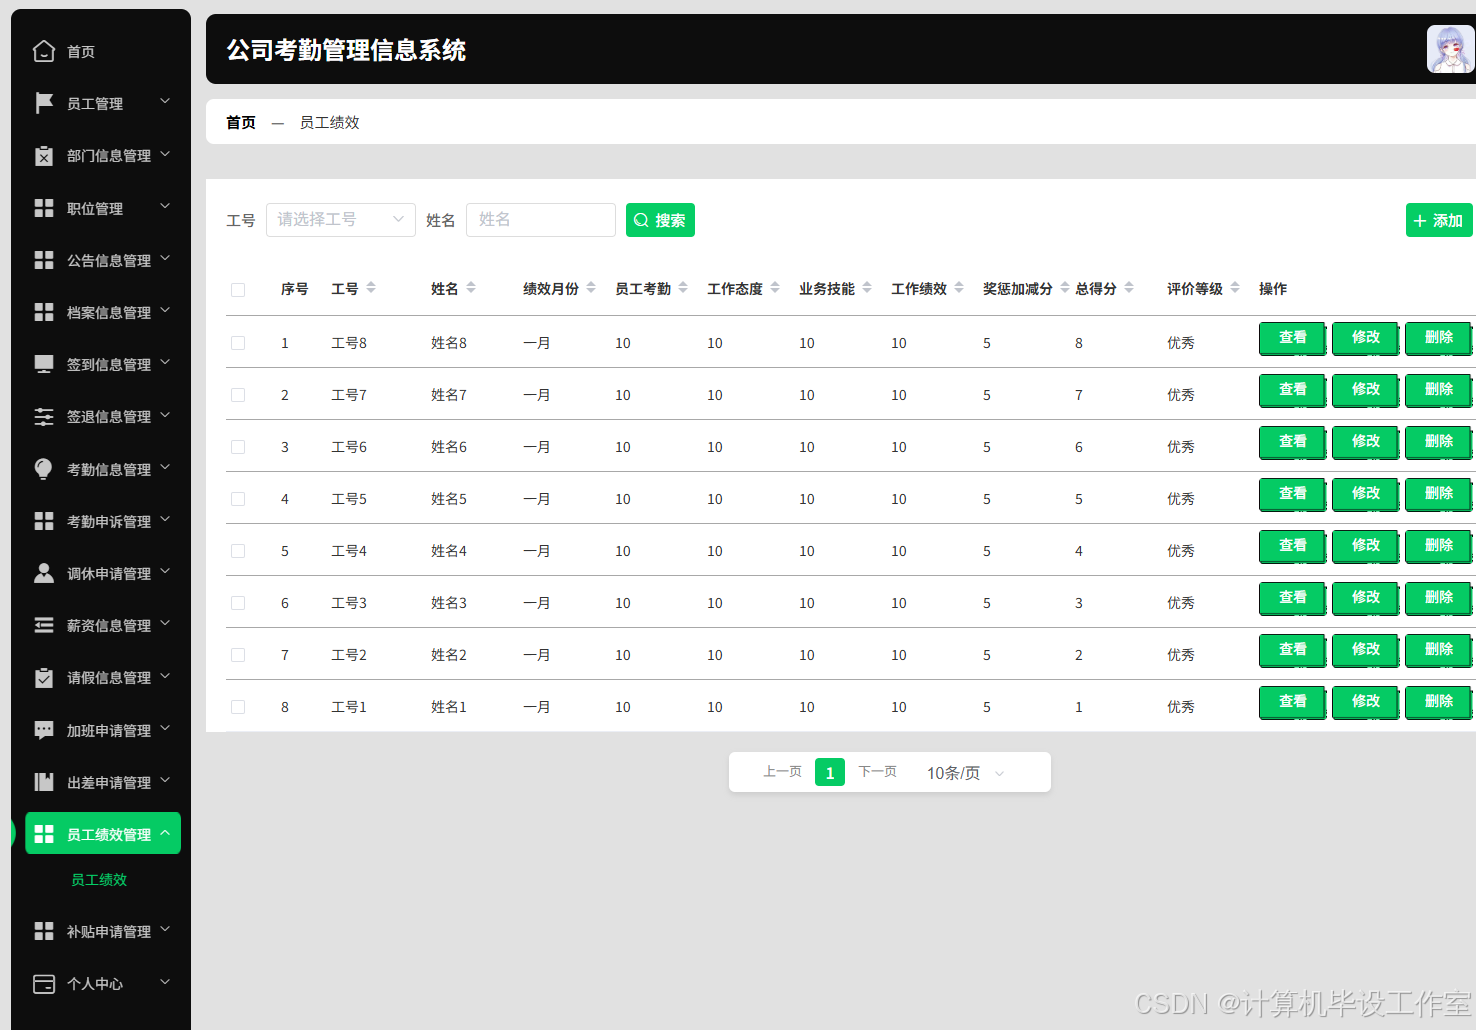Open the 请选择工号 dropdown
The width and height of the screenshot is (1476, 1030).
click(341, 220)
